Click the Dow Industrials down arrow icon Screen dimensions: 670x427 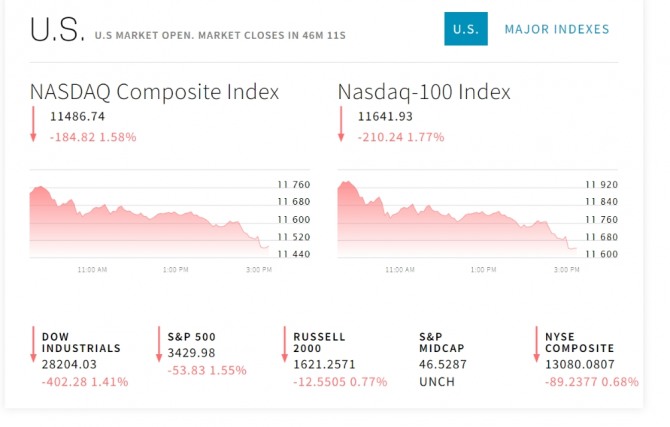coord(33,344)
